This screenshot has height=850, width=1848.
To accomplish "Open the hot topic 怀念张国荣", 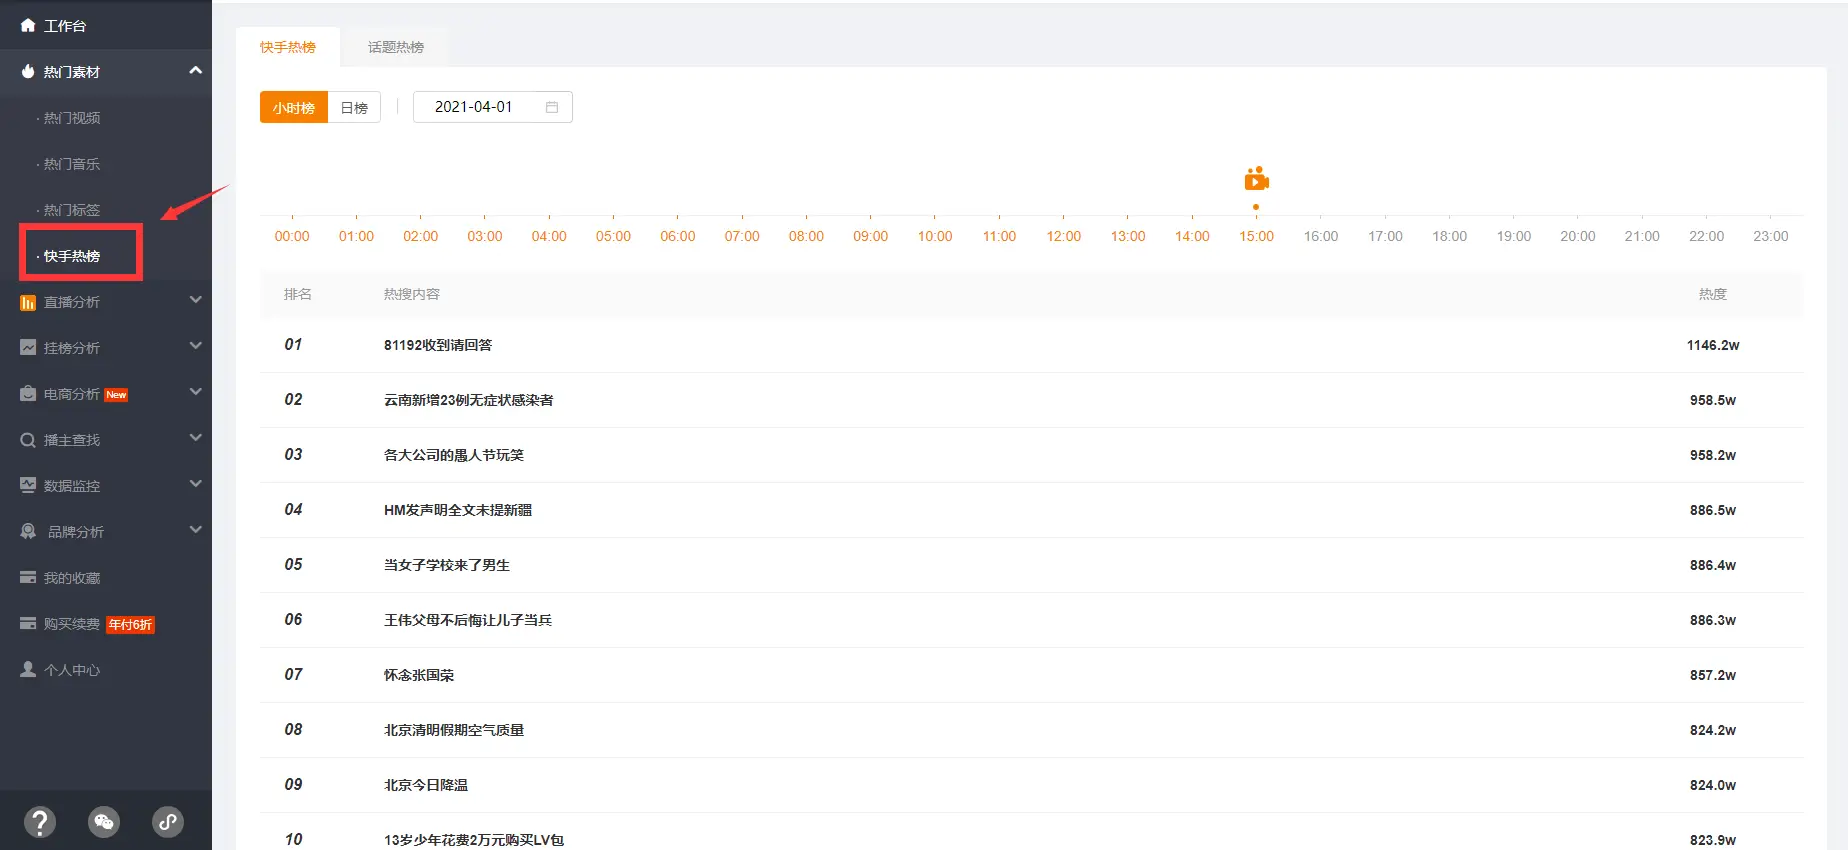I will pyautogui.click(x=419, y=675).
